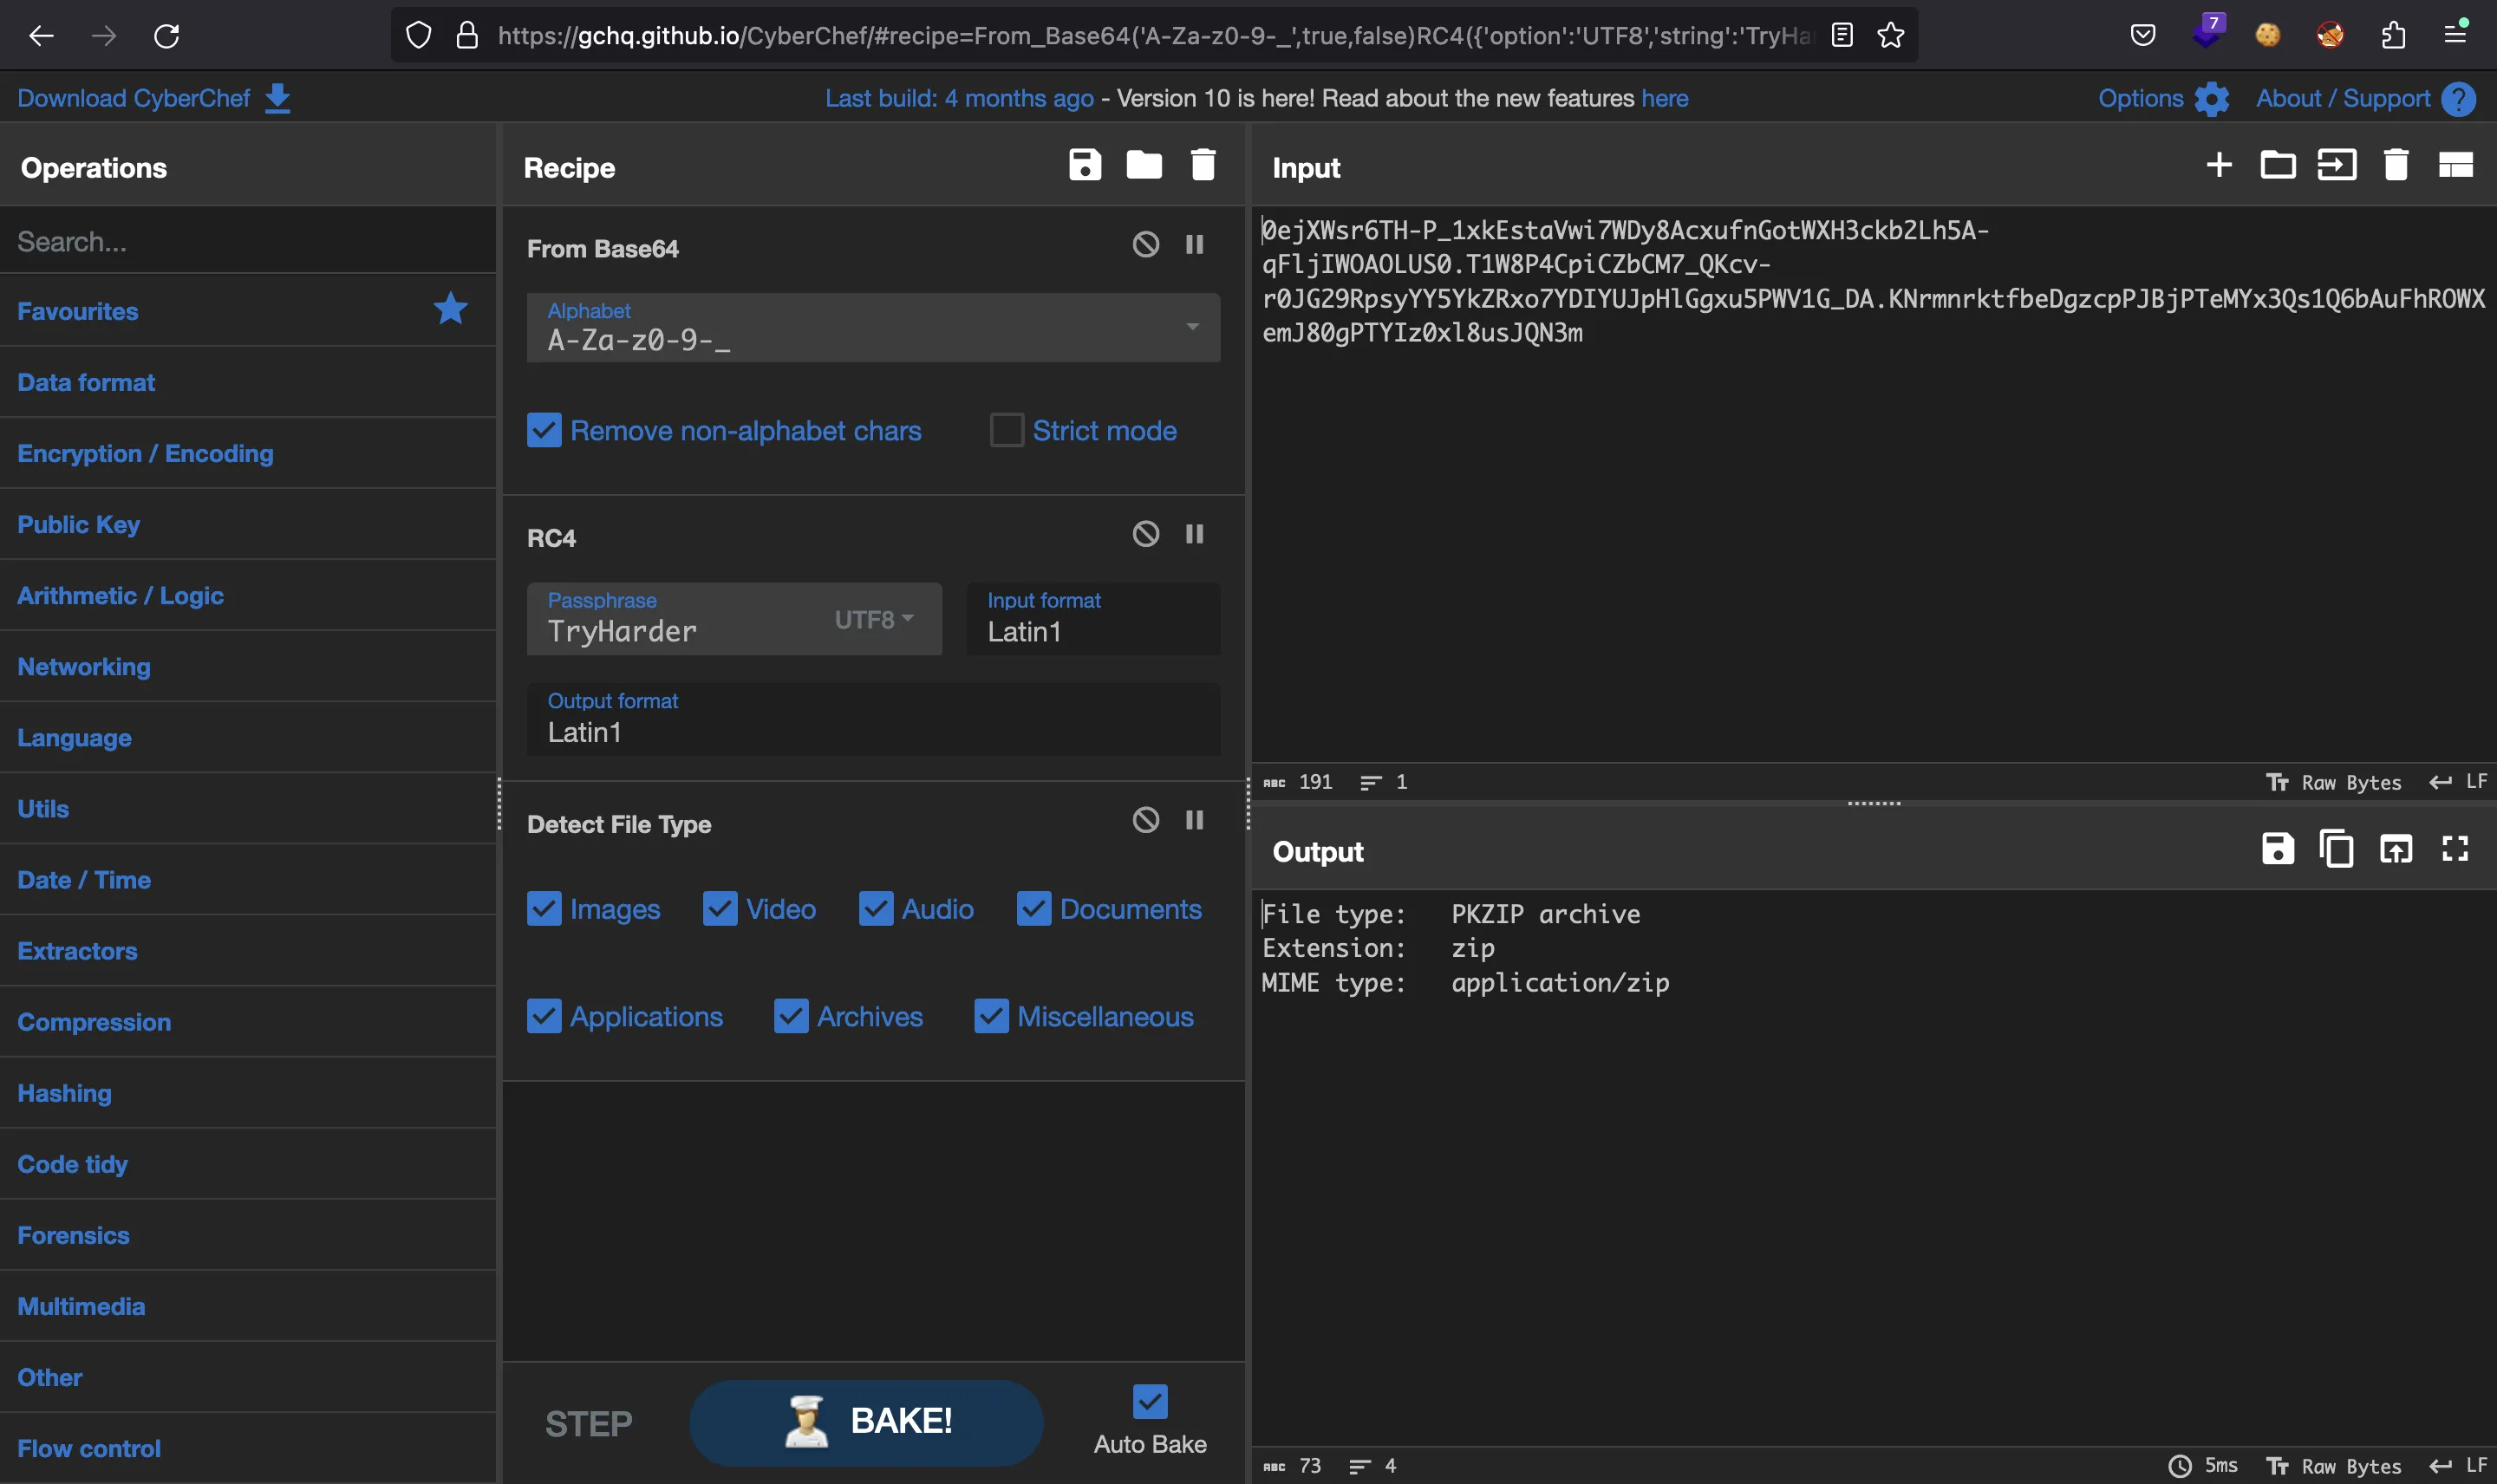The width and height of the screenshot is (2497, 1484).
Task: Click the Download CyberChef arrow icon
Action: [277, 99]
